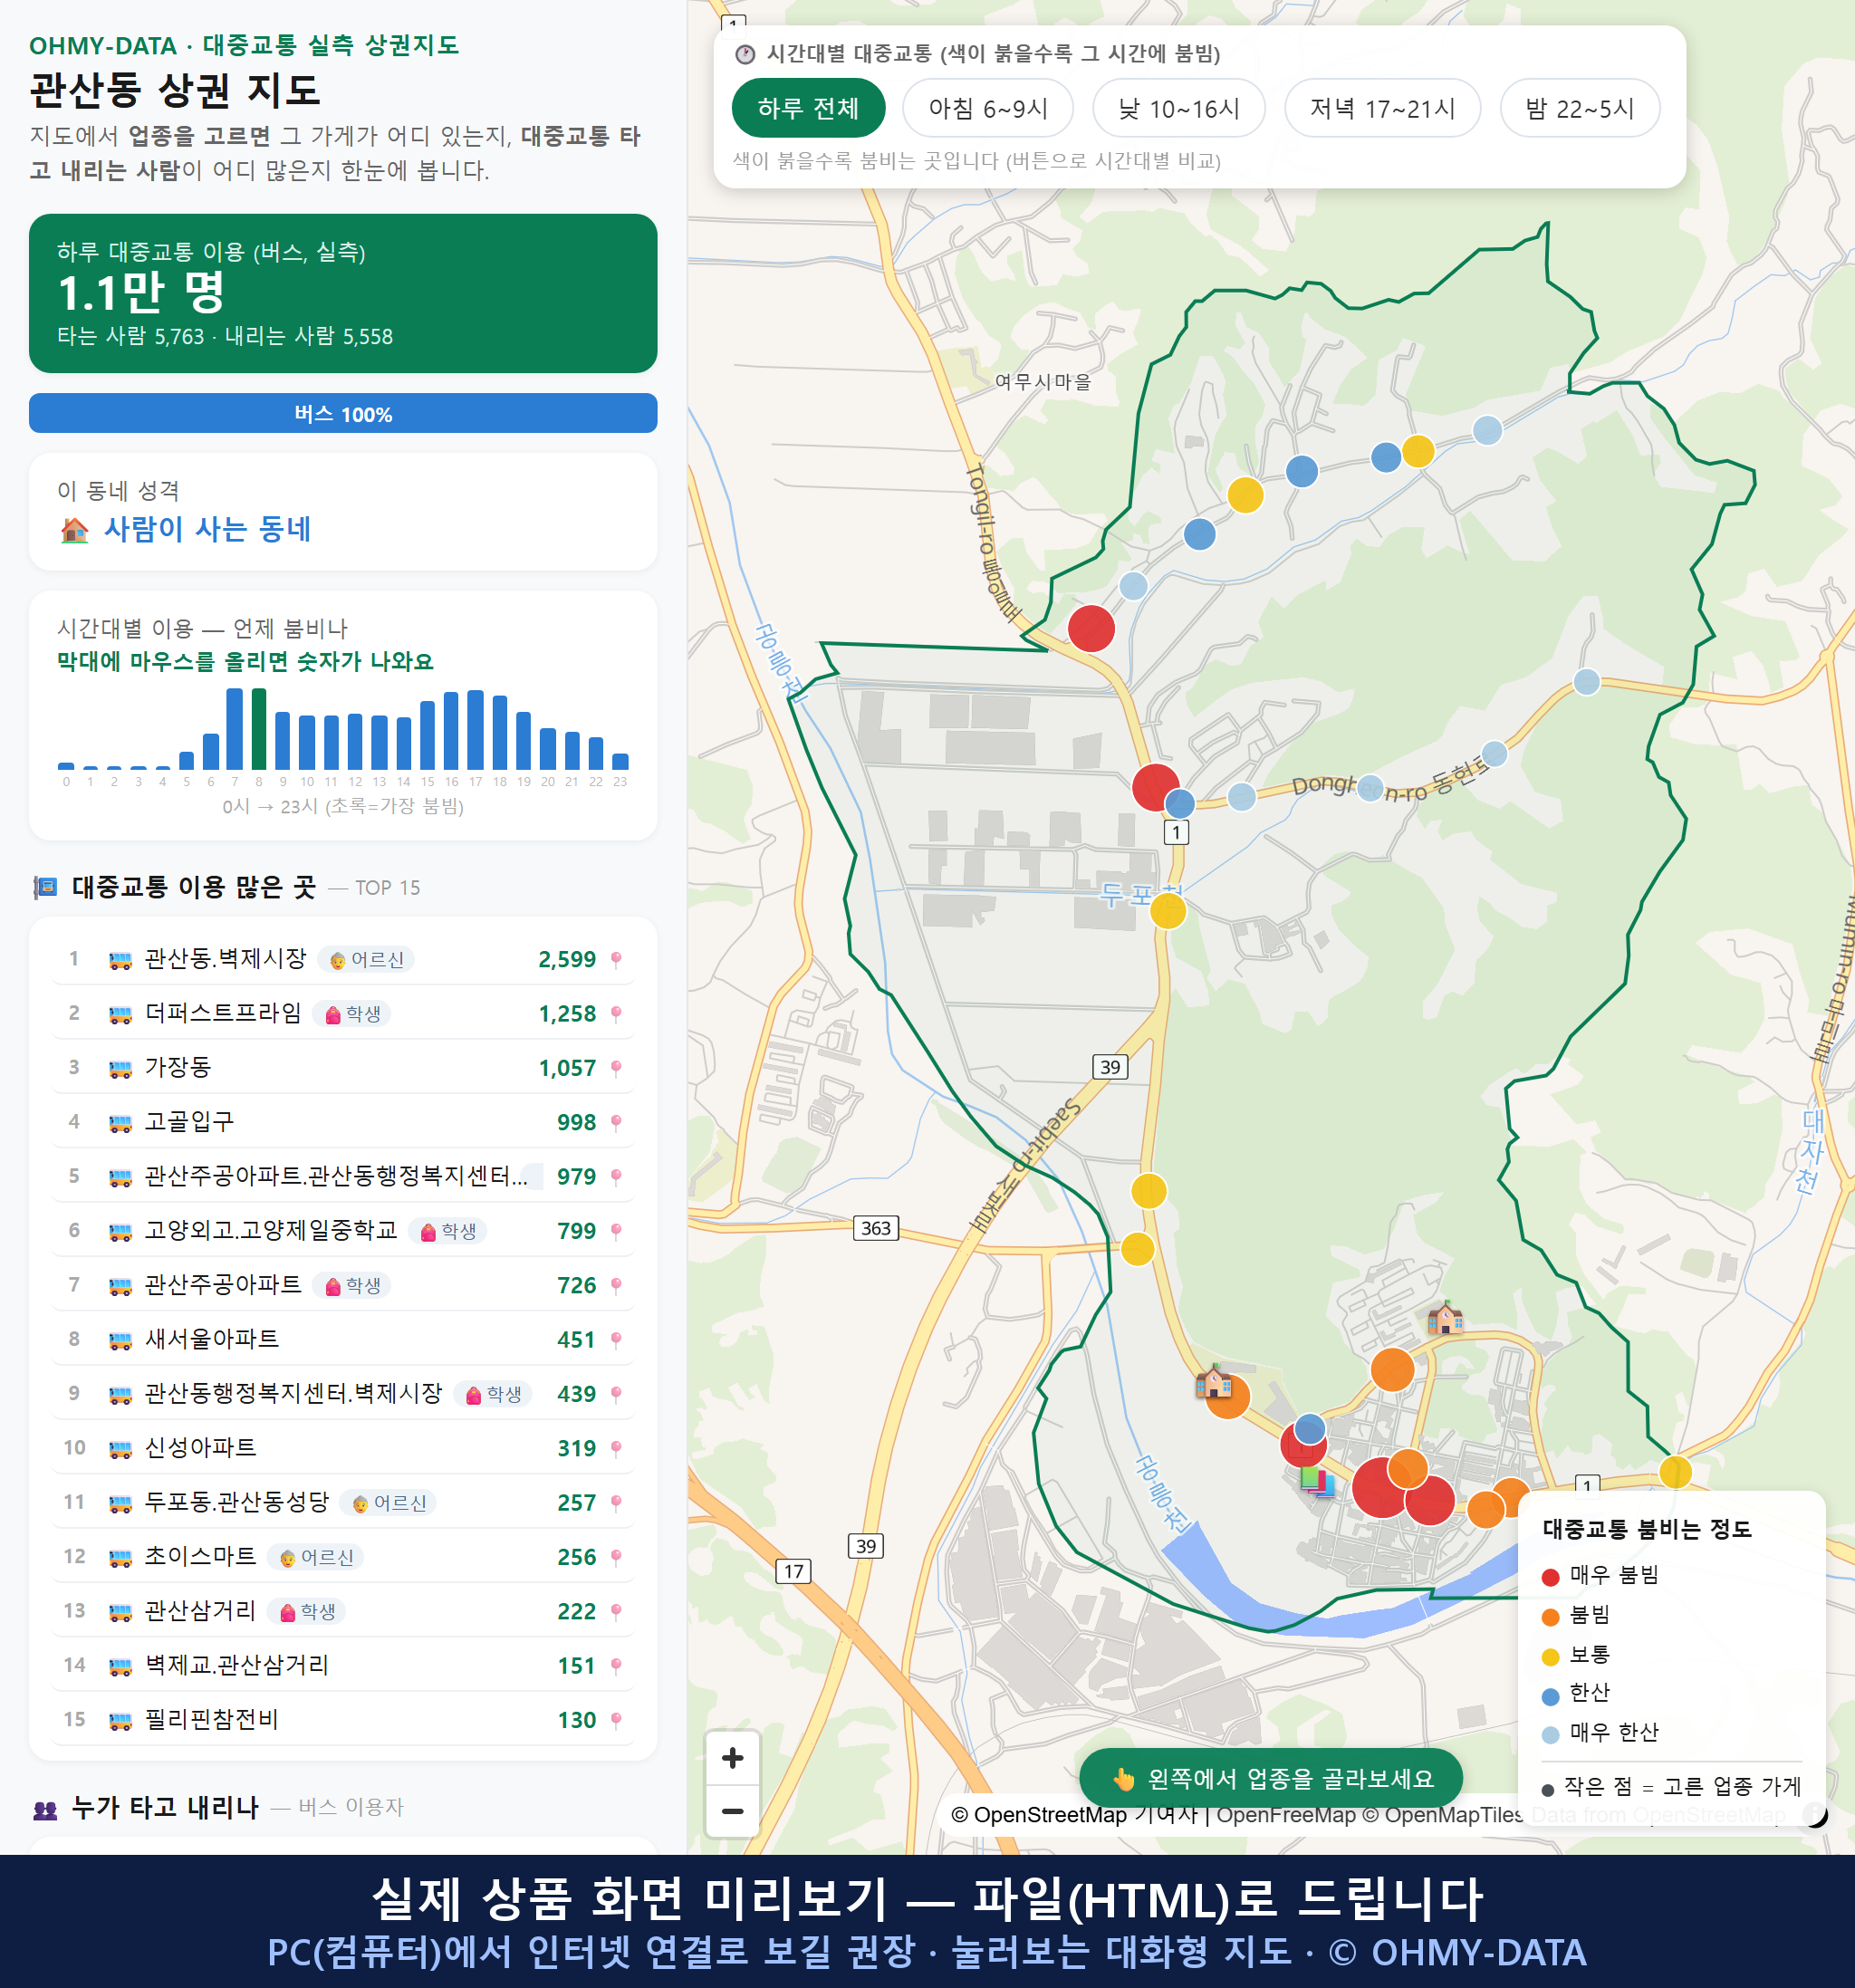Click the 매우 한산 light-blue legend swatch
The height and width of the screenshot is (1988, 1855).
1550,1734
